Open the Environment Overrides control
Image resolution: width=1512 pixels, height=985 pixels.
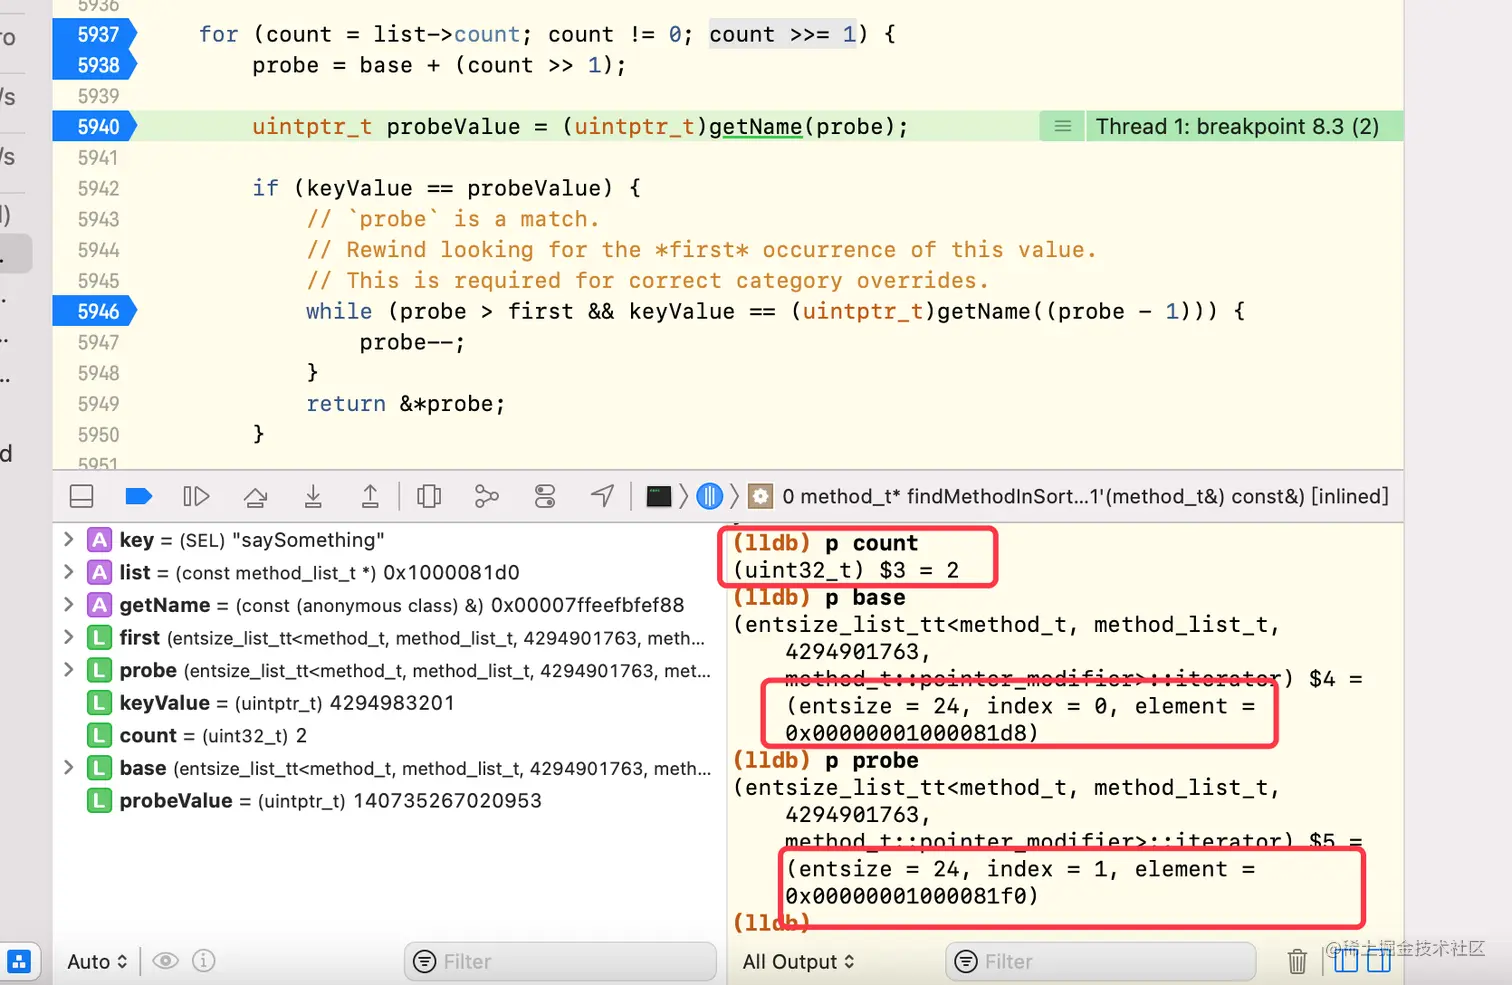point(545,496)
